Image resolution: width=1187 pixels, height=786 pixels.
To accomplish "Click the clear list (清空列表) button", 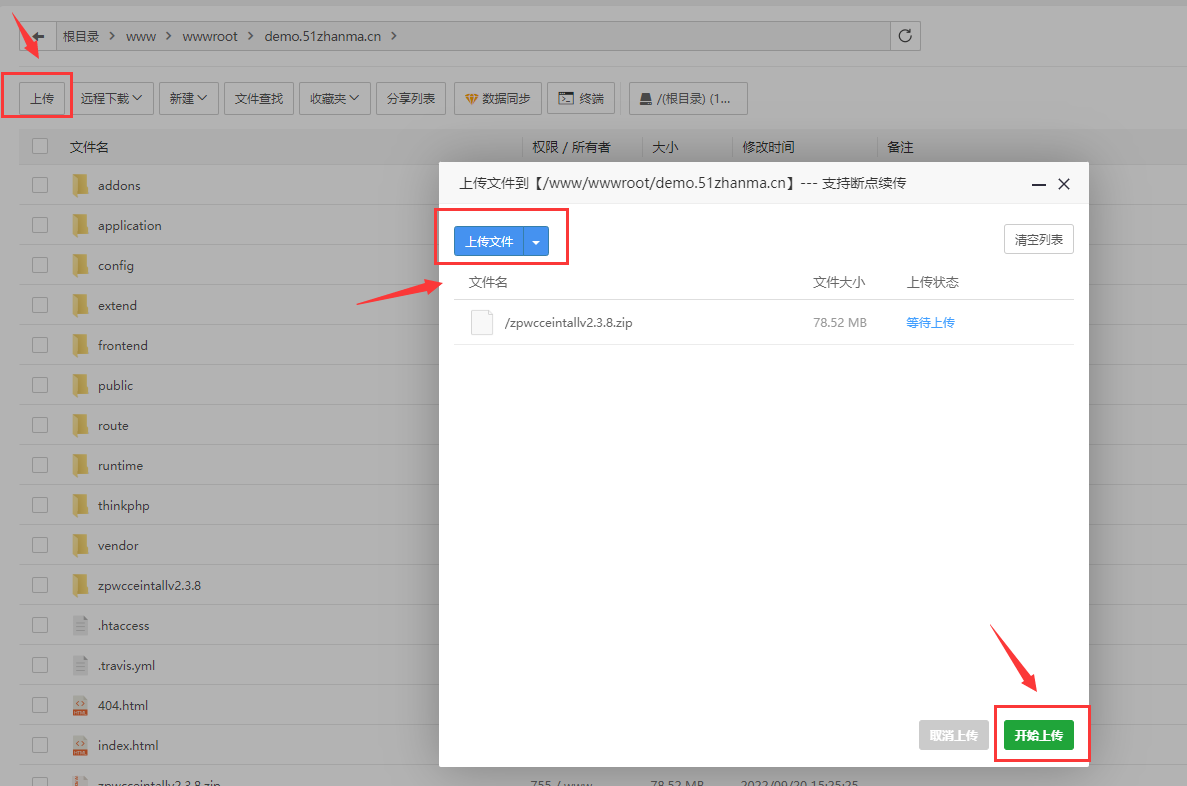I will point(1038,239).
